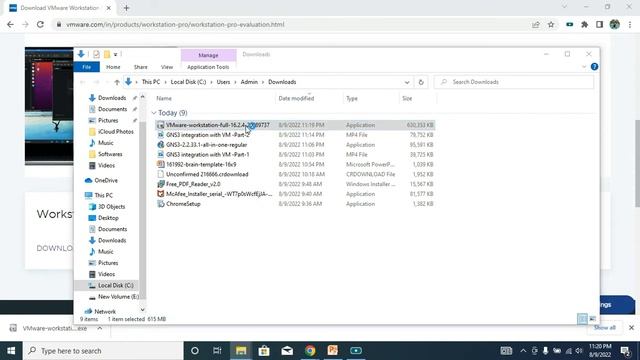The height and width of the screenshot is (360, 640).
Task: Click Admin in the address breadcrumb
Action: coord(249,82)
